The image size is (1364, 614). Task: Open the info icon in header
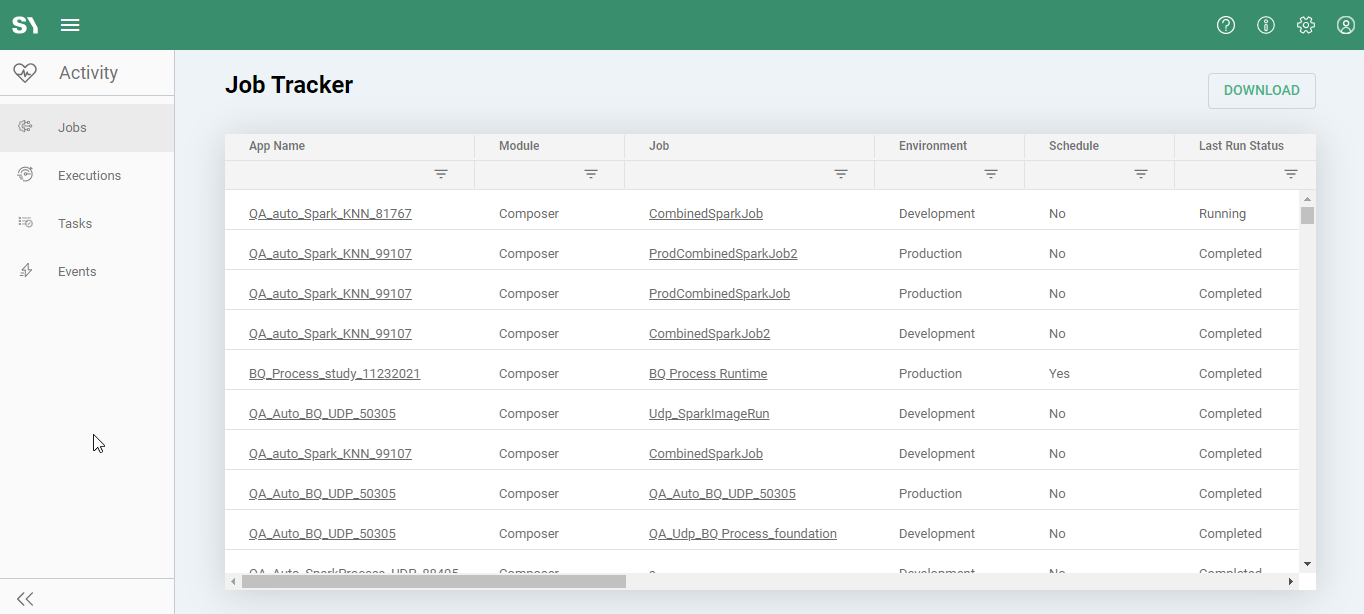pyautogui.click(x=1266, y=25)
